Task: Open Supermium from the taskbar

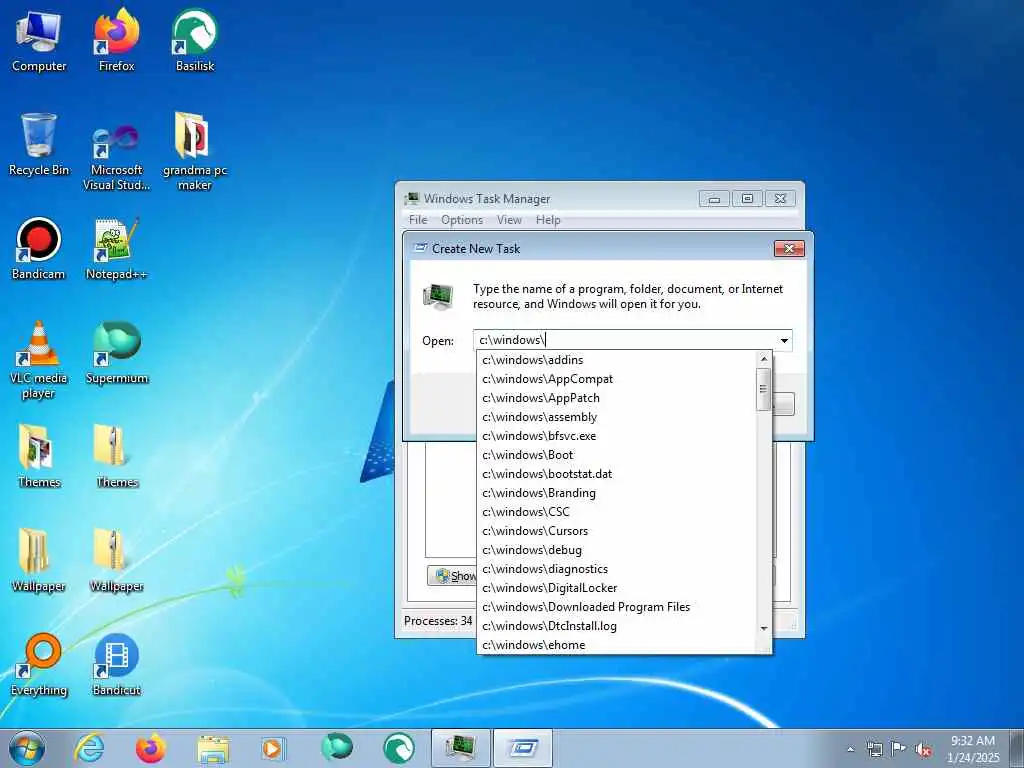Action: 336,748
